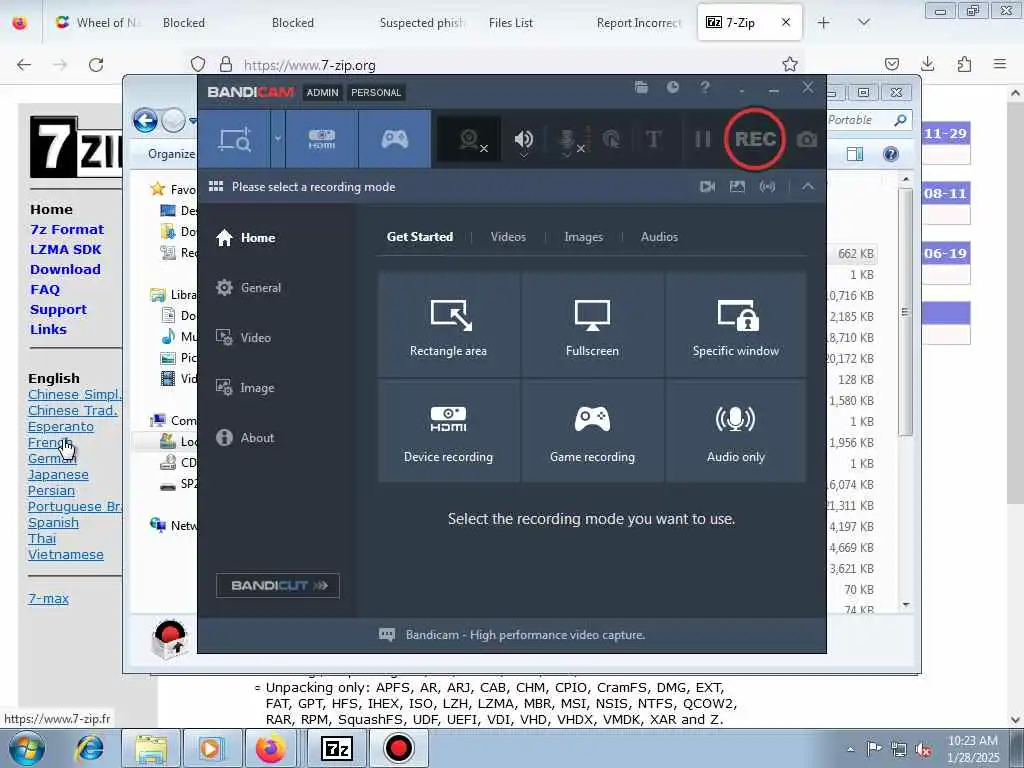
Task: Start recording with the REC button
Action: click(755, 139)
